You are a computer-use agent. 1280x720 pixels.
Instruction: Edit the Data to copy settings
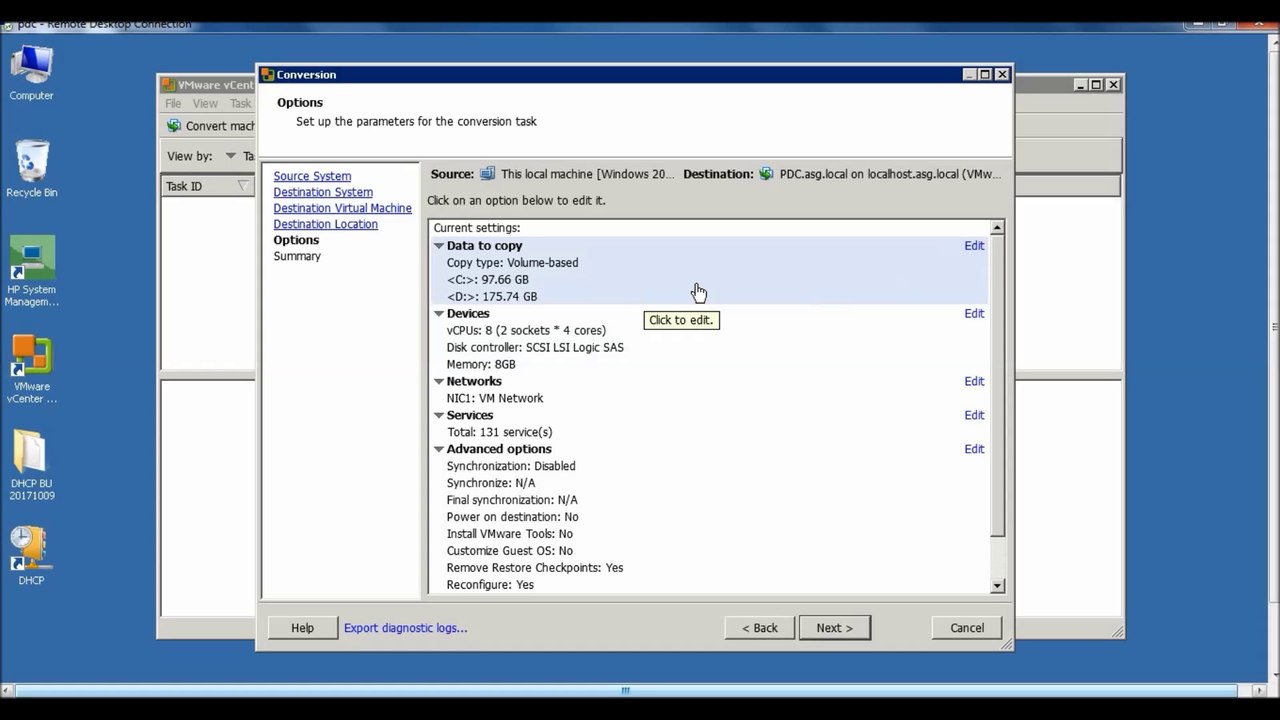coord(974,246)
